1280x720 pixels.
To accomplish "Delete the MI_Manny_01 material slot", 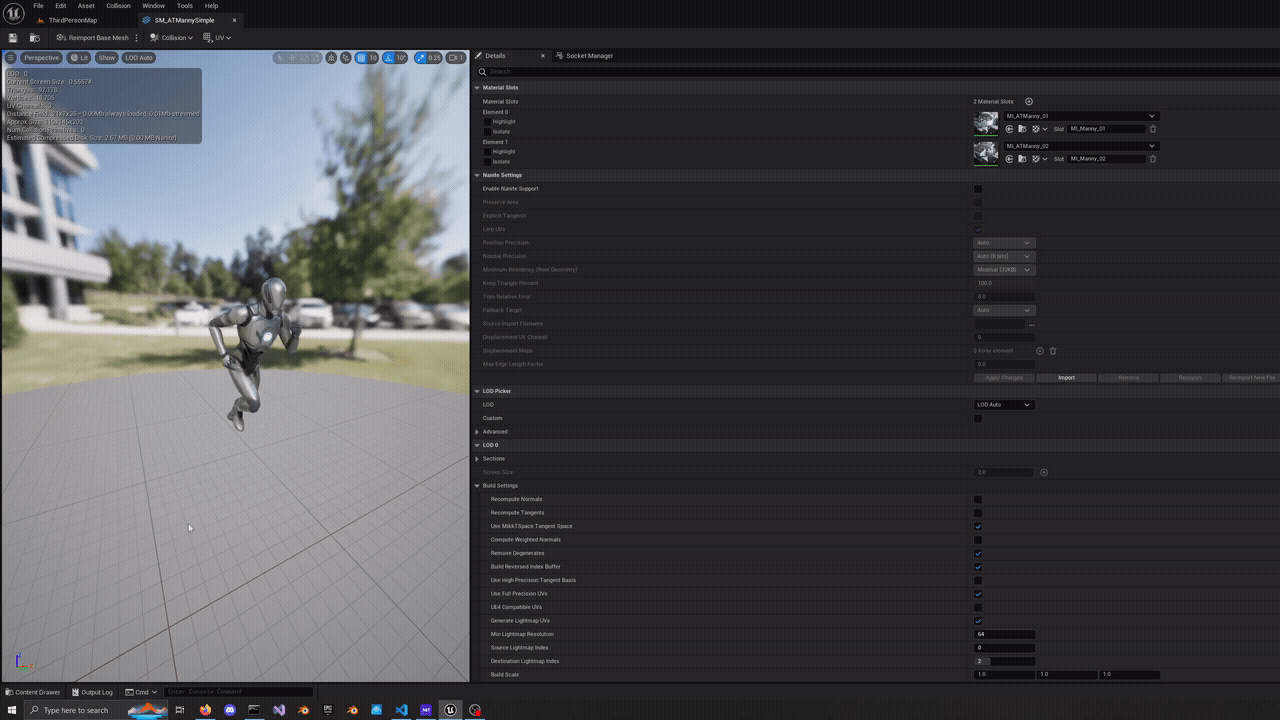I will tap(1152, 129).
